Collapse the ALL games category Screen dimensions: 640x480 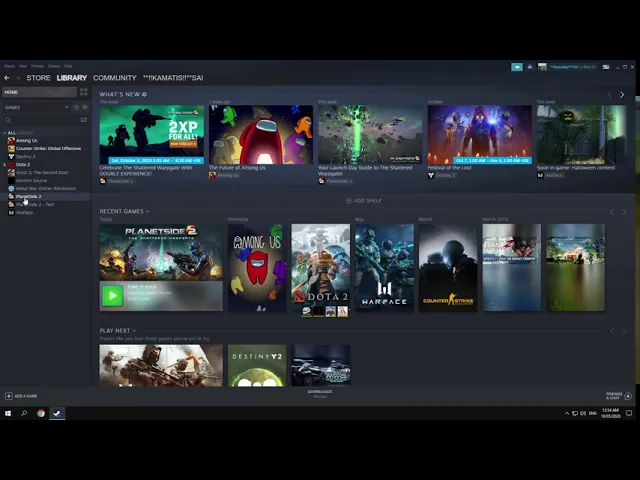point(4,133)
